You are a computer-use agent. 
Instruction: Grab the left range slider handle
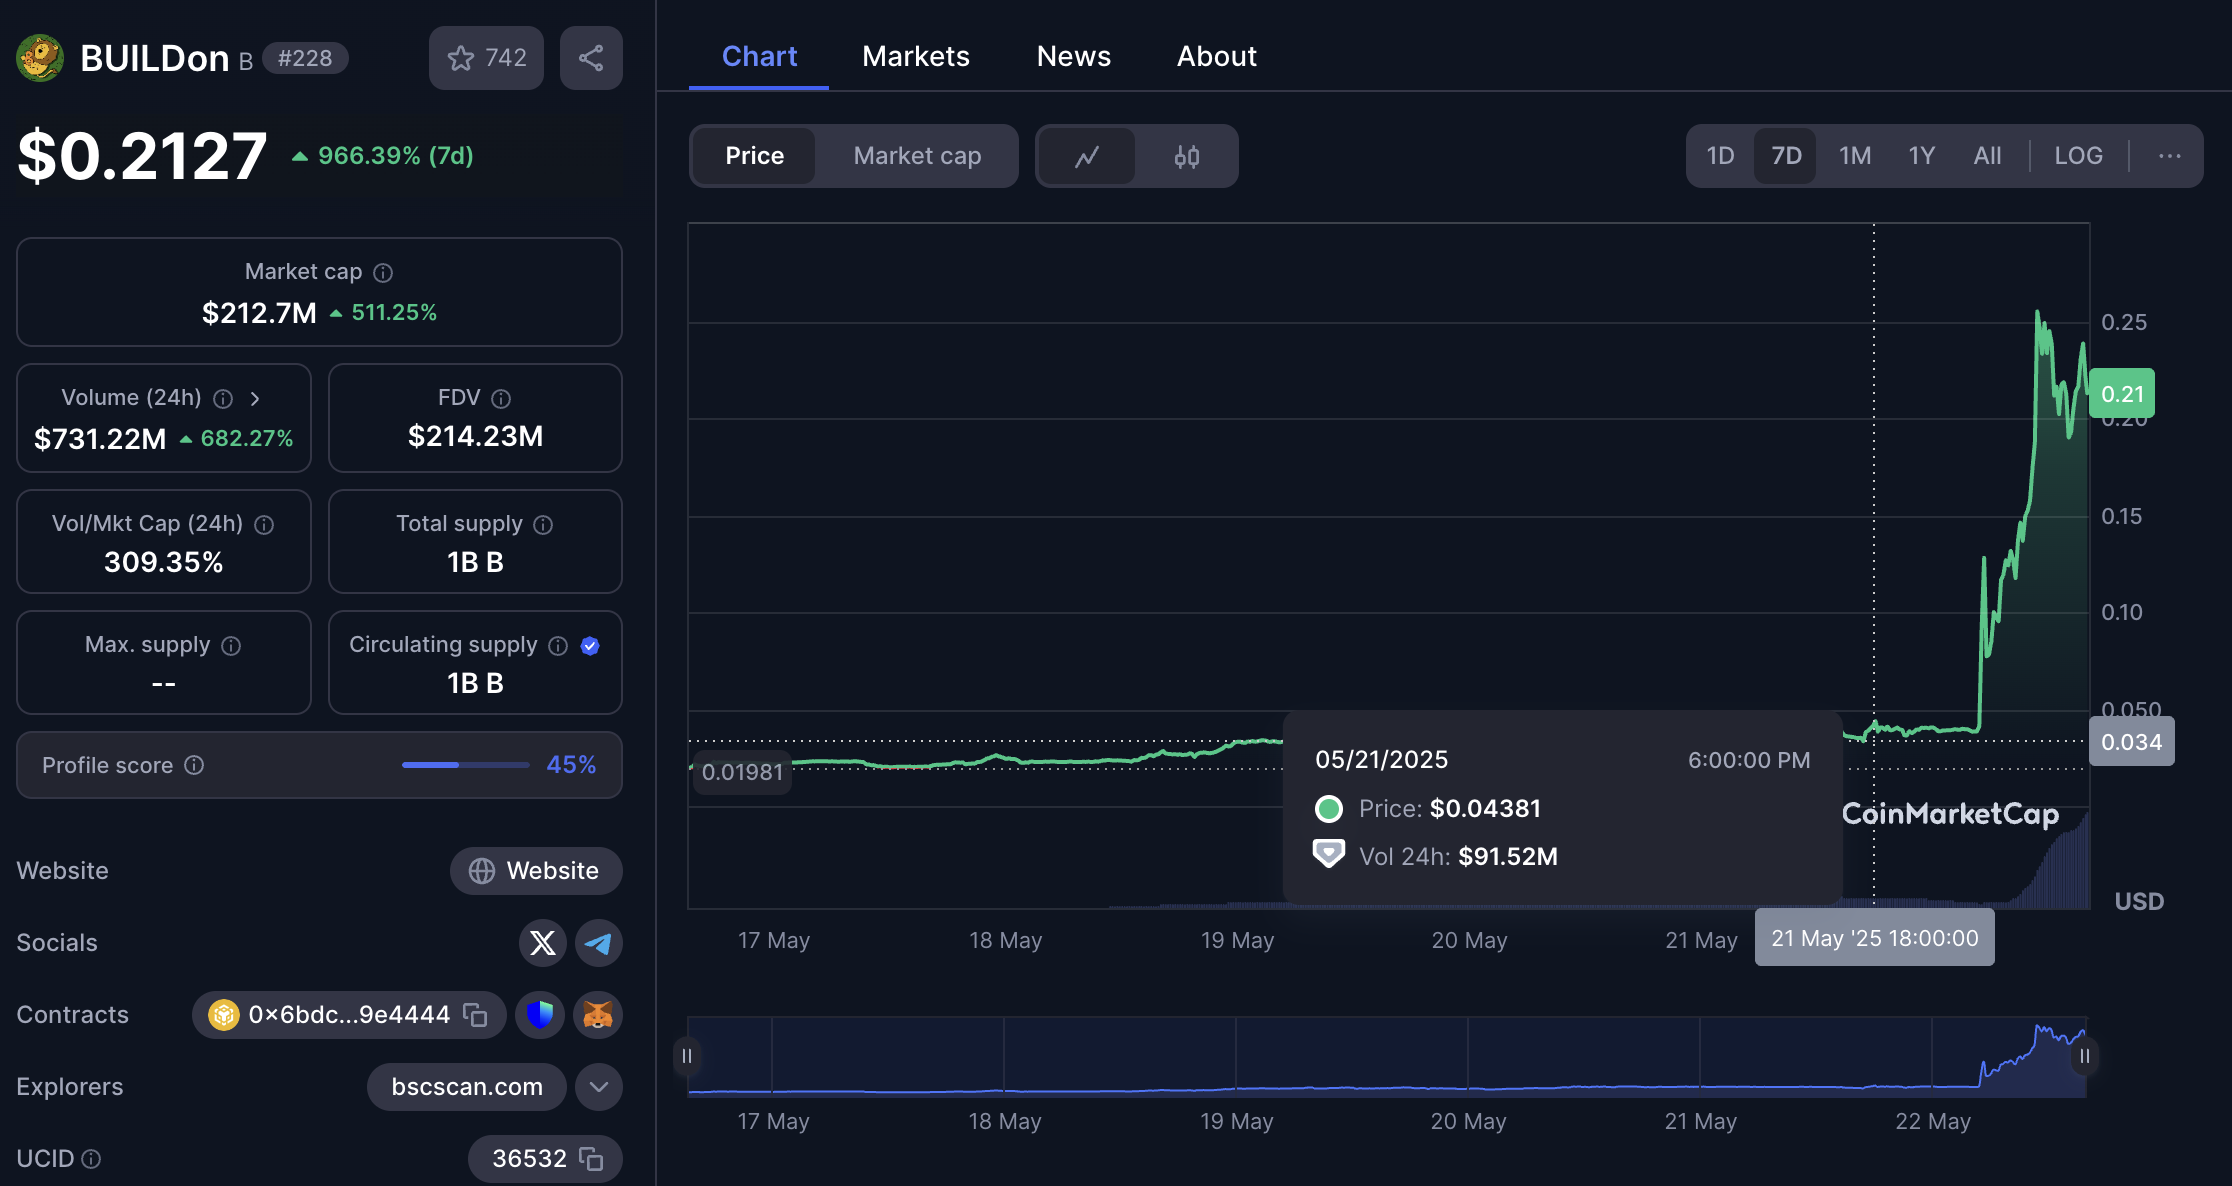coord(687,1056)
